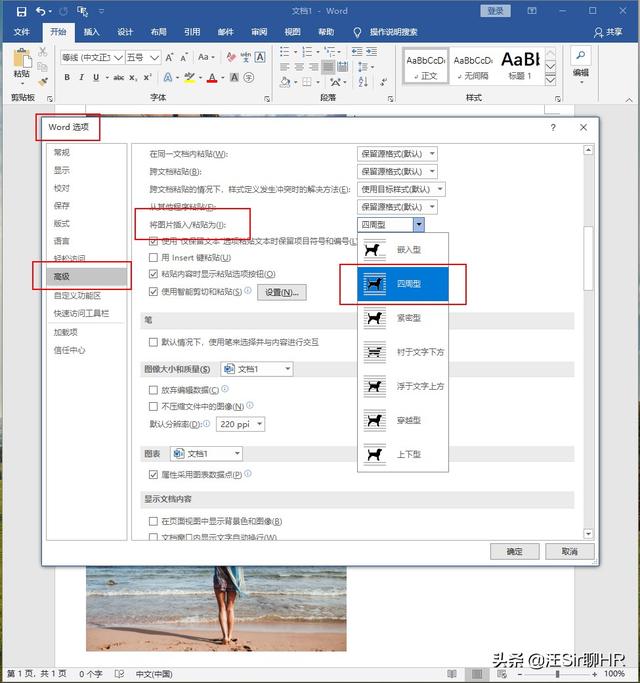Screen dimensions: 640x683
Task: Open smart cut paste Settings button
Action: [x=281, y=292]
